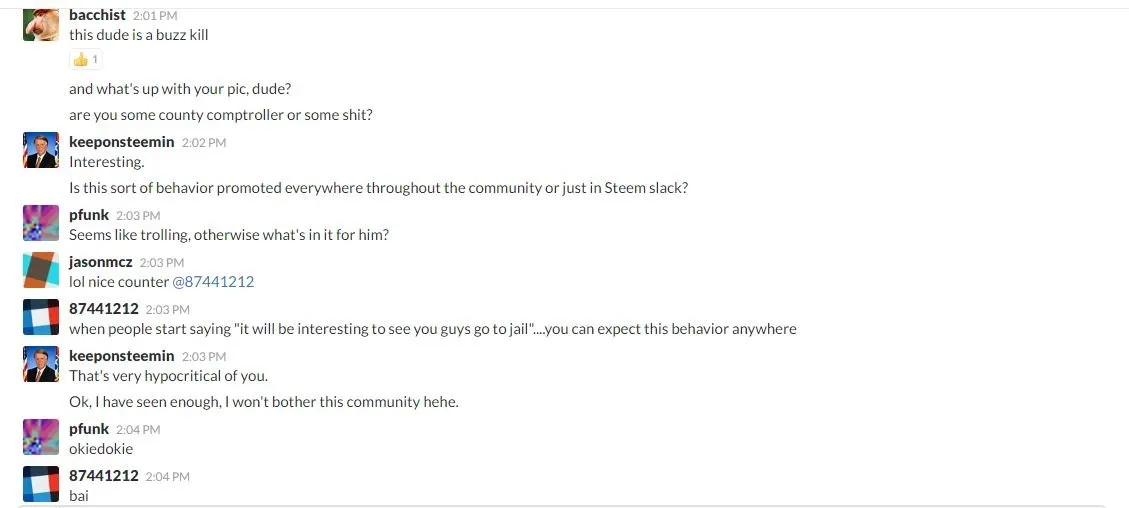Click pfunk's avatar next to okiedokie
The width and height of the screenshot is (1129, 508).
coord(41,437)
